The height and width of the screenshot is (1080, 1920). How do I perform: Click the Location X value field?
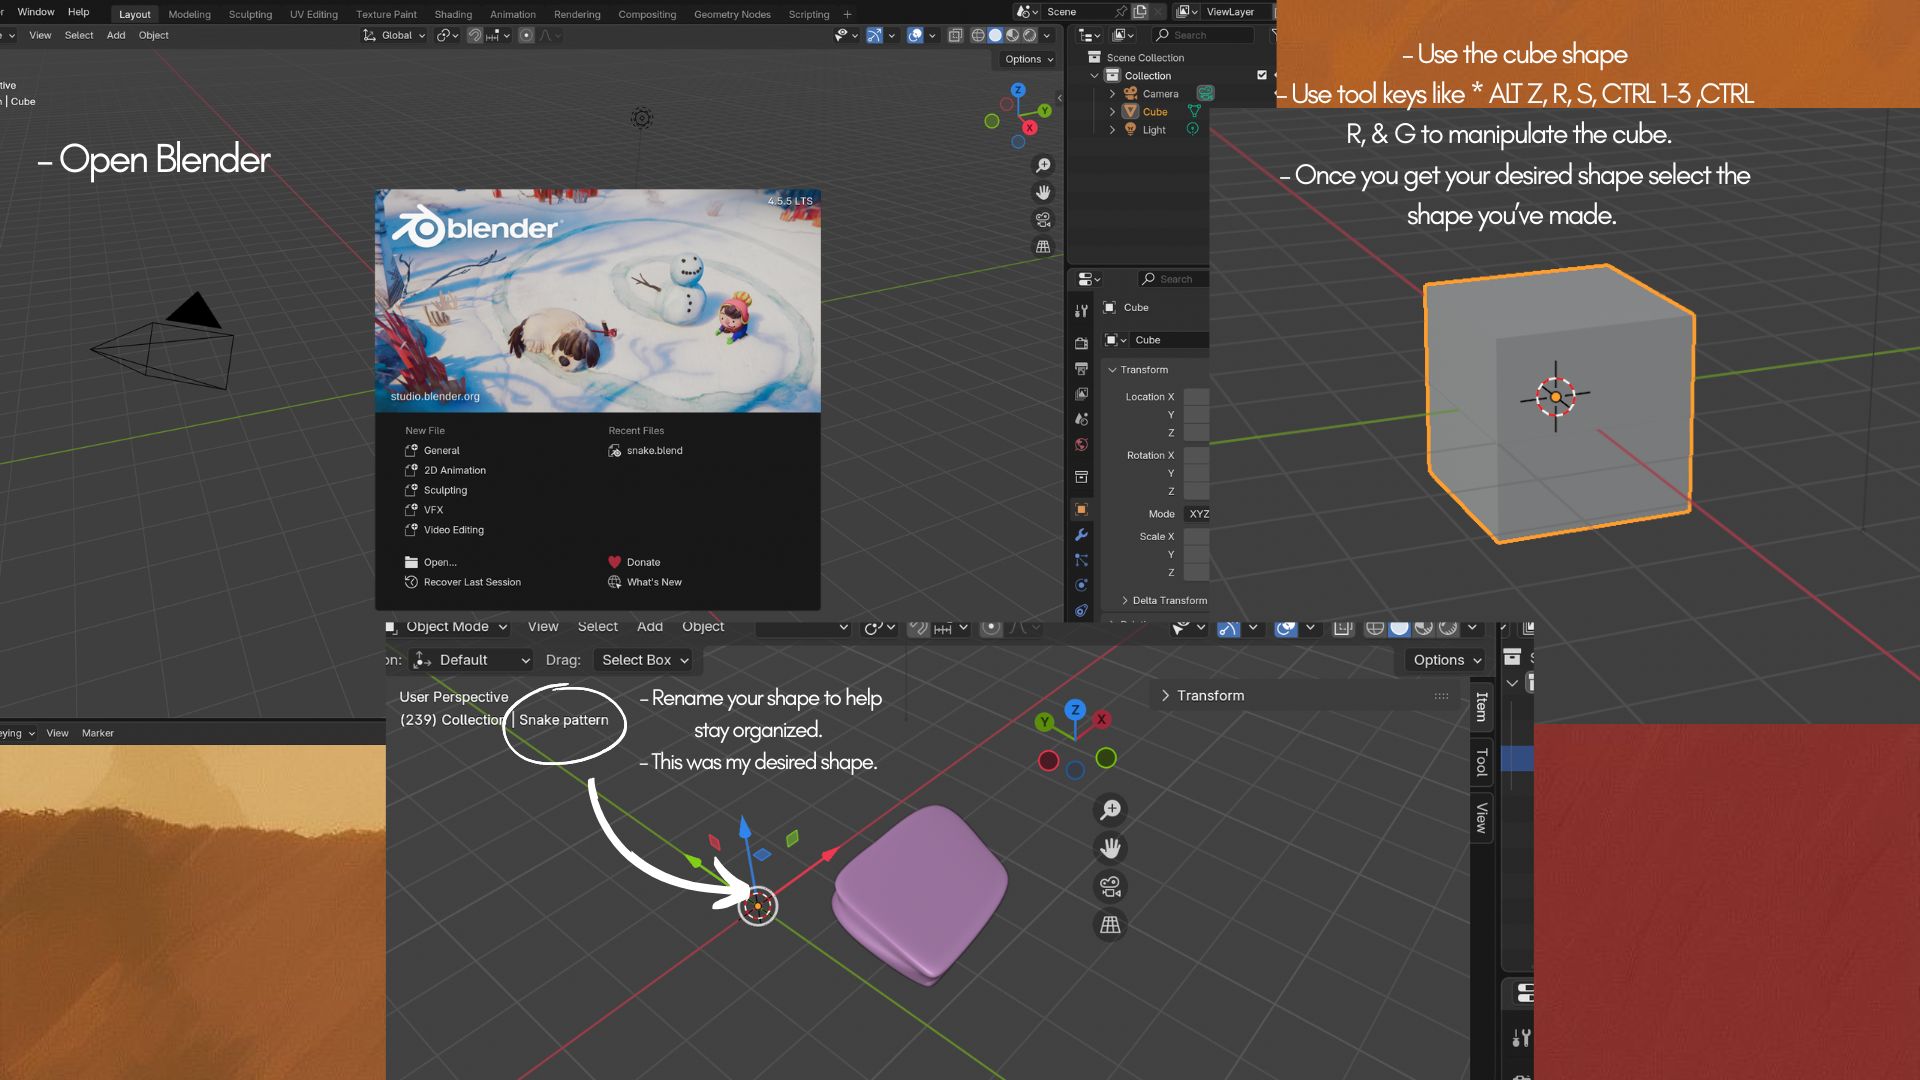point(1196,397)
